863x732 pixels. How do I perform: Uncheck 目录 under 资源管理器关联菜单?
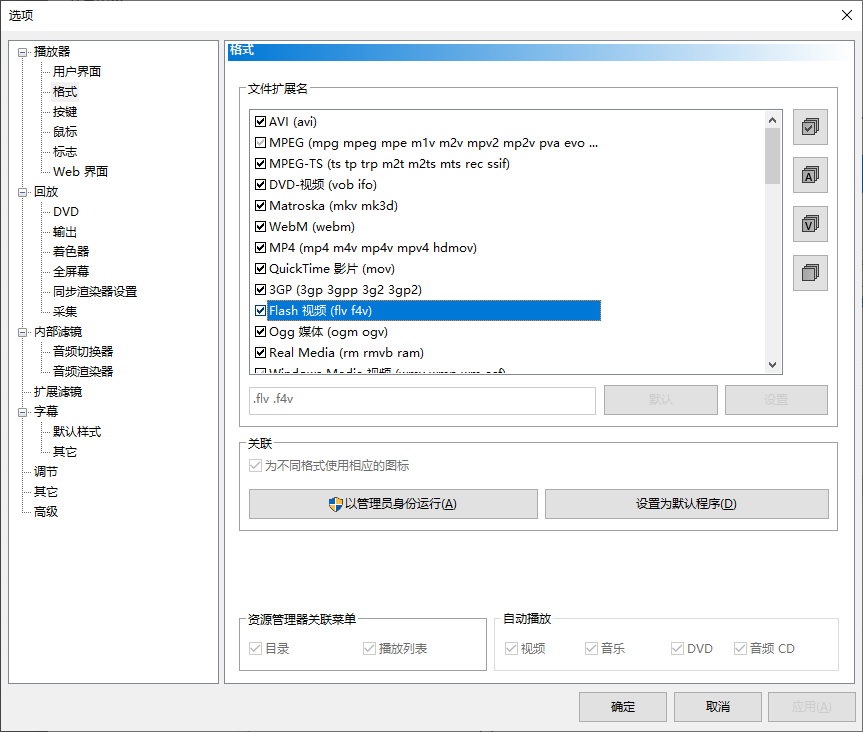(x=256, y=648)
